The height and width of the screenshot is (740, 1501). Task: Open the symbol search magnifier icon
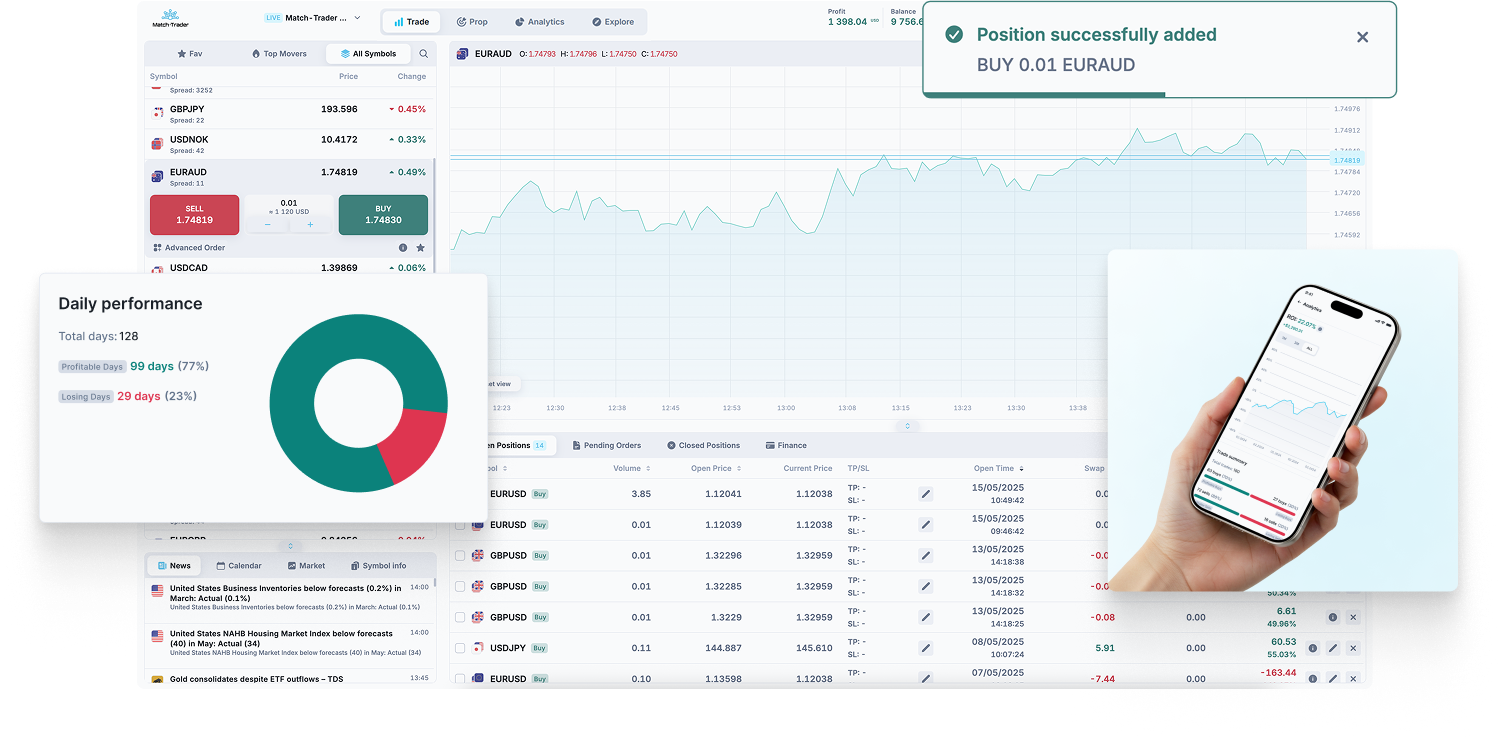click(x=423, y=54)
